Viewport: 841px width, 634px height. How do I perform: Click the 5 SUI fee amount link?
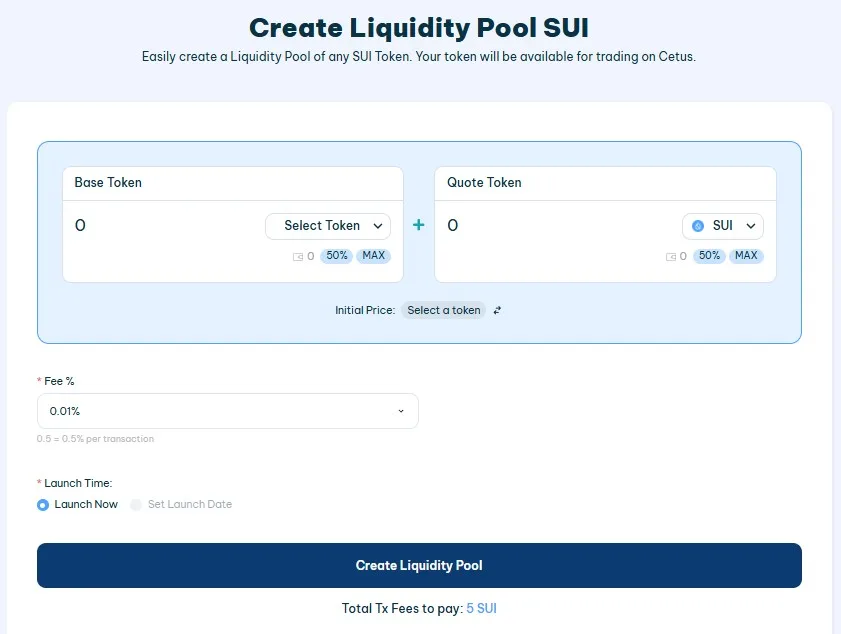[481, 608]
